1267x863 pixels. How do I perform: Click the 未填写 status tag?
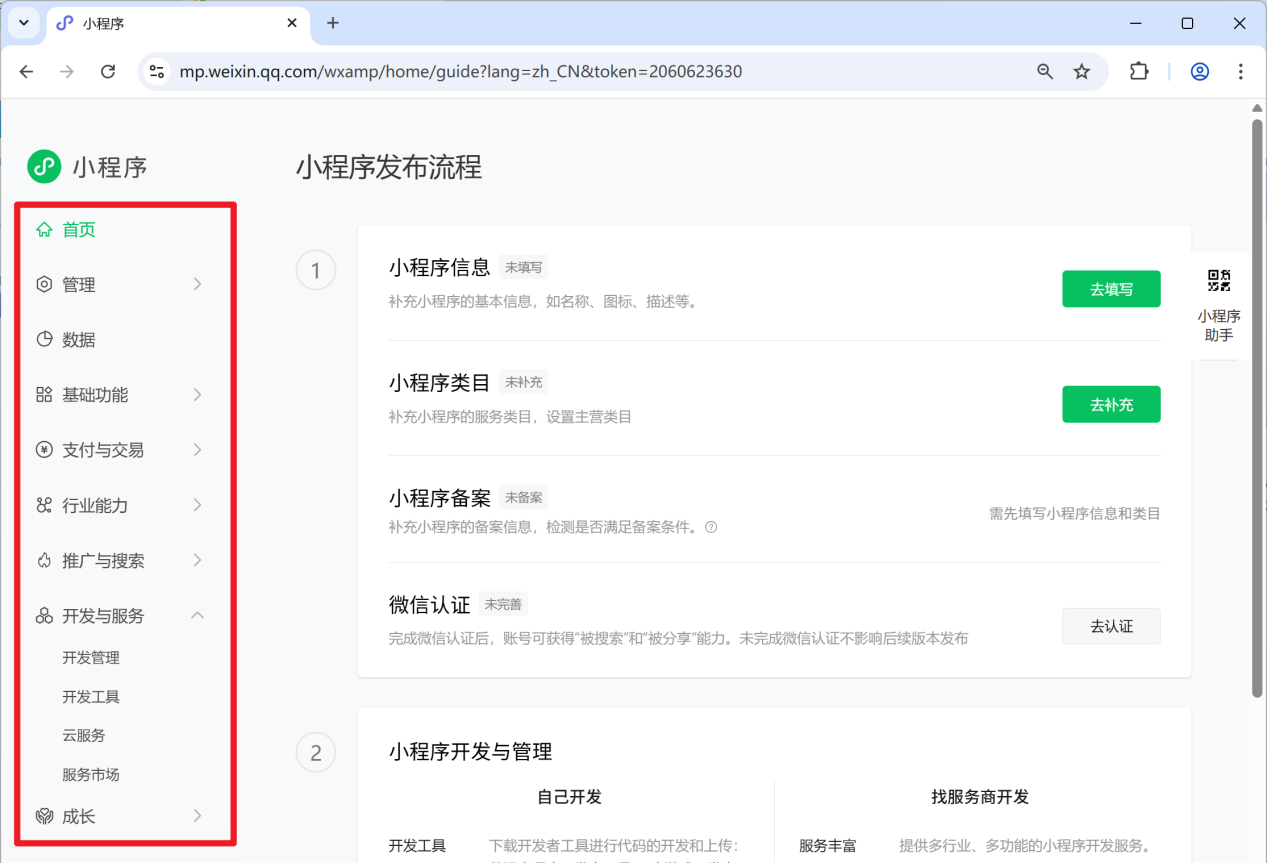pos(524,268)
